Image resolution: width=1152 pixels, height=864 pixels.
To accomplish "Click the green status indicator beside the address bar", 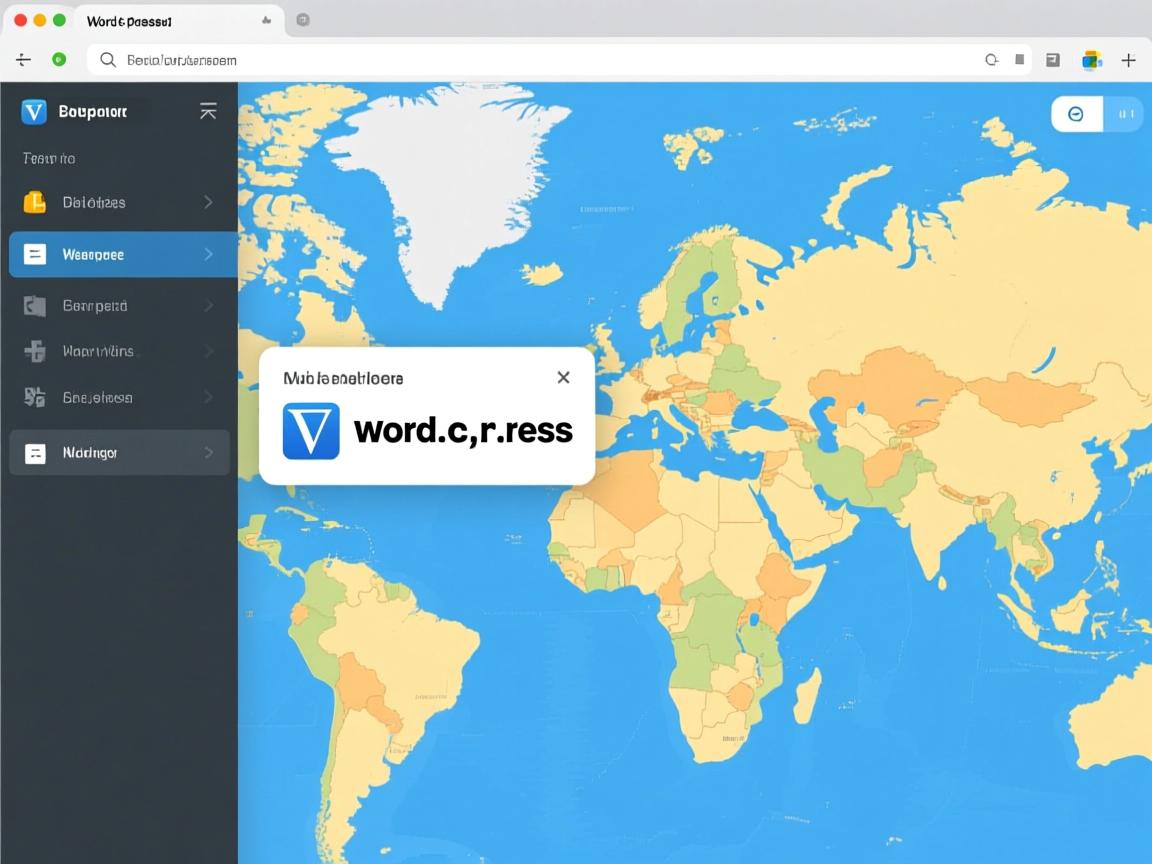I will click(59, 59).
